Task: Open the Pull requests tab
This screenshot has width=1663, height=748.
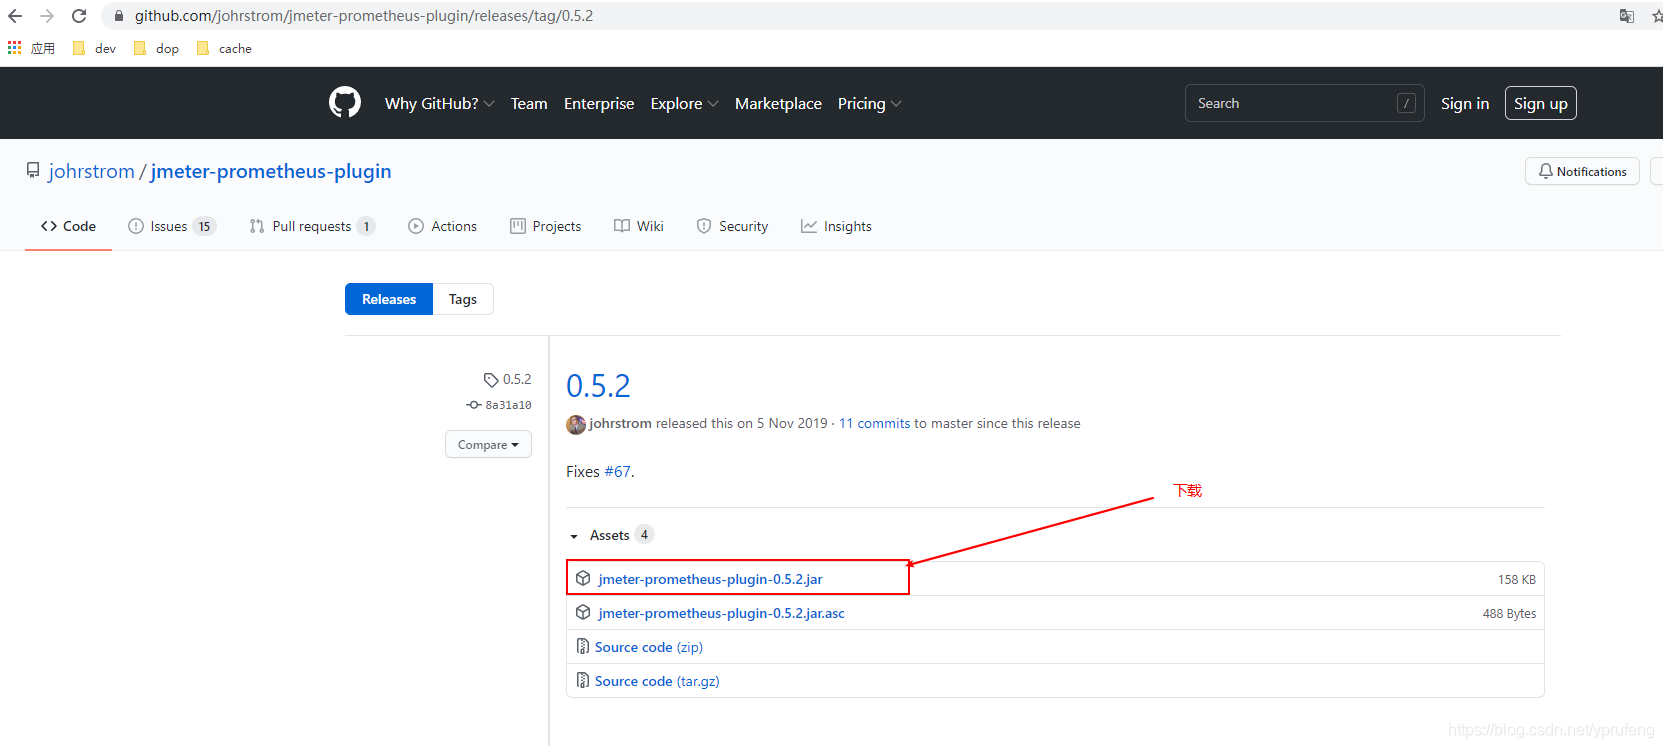Action: 312,226
